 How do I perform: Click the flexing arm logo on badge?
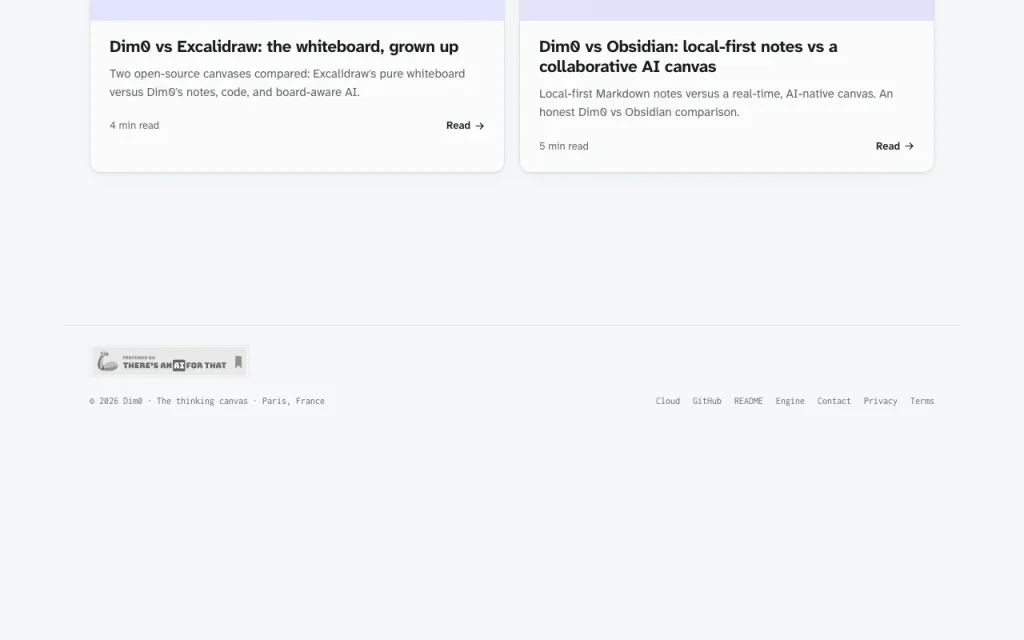pyautogui.click(x=107, y=361)
